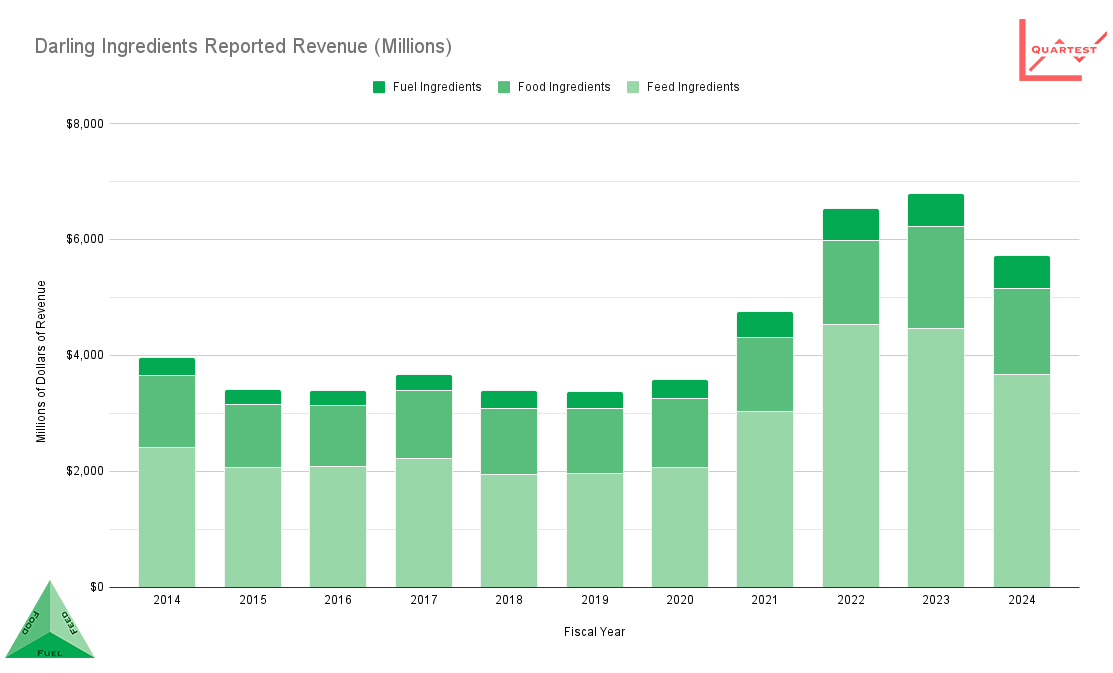The image size is (1113, 673).
Task: Click the 2018 Food Ingredients bar segment
Action: pos(509,442)
